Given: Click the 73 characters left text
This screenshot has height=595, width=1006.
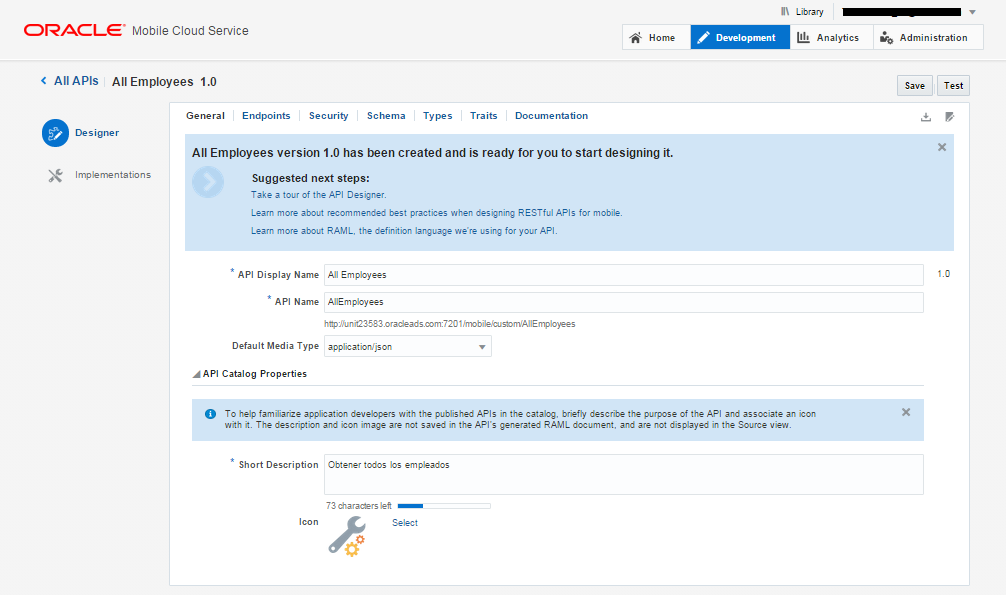Looking at the screenshot, I should [x=359, y=506].
